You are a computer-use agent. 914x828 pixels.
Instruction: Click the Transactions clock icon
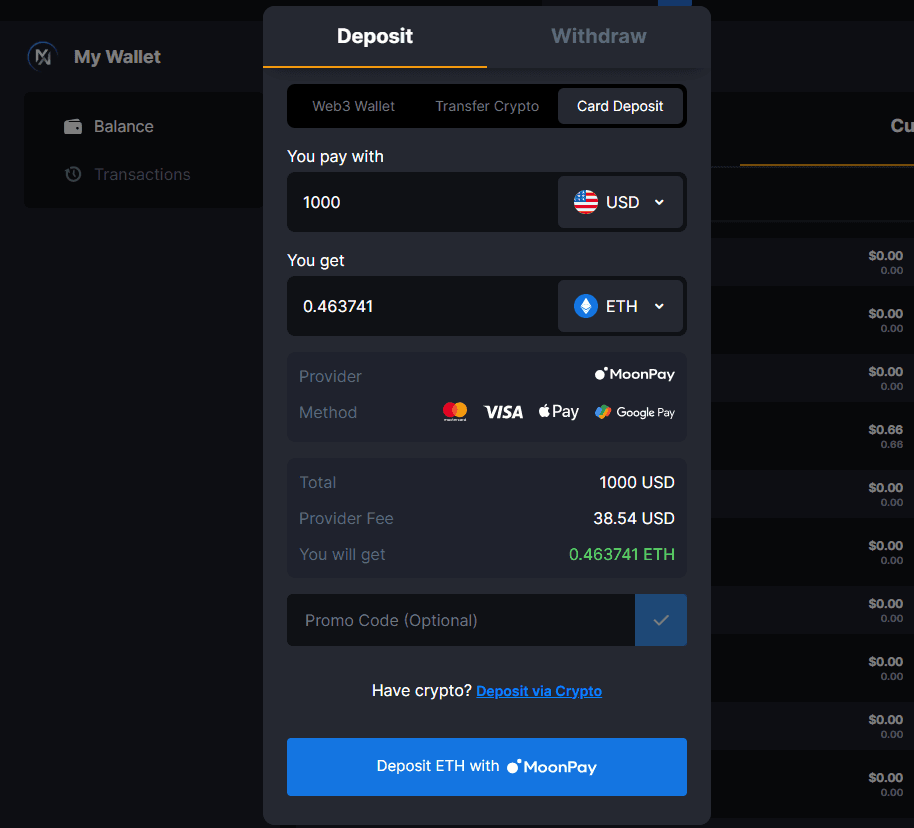pyautogui.click(x=73, y=174)
